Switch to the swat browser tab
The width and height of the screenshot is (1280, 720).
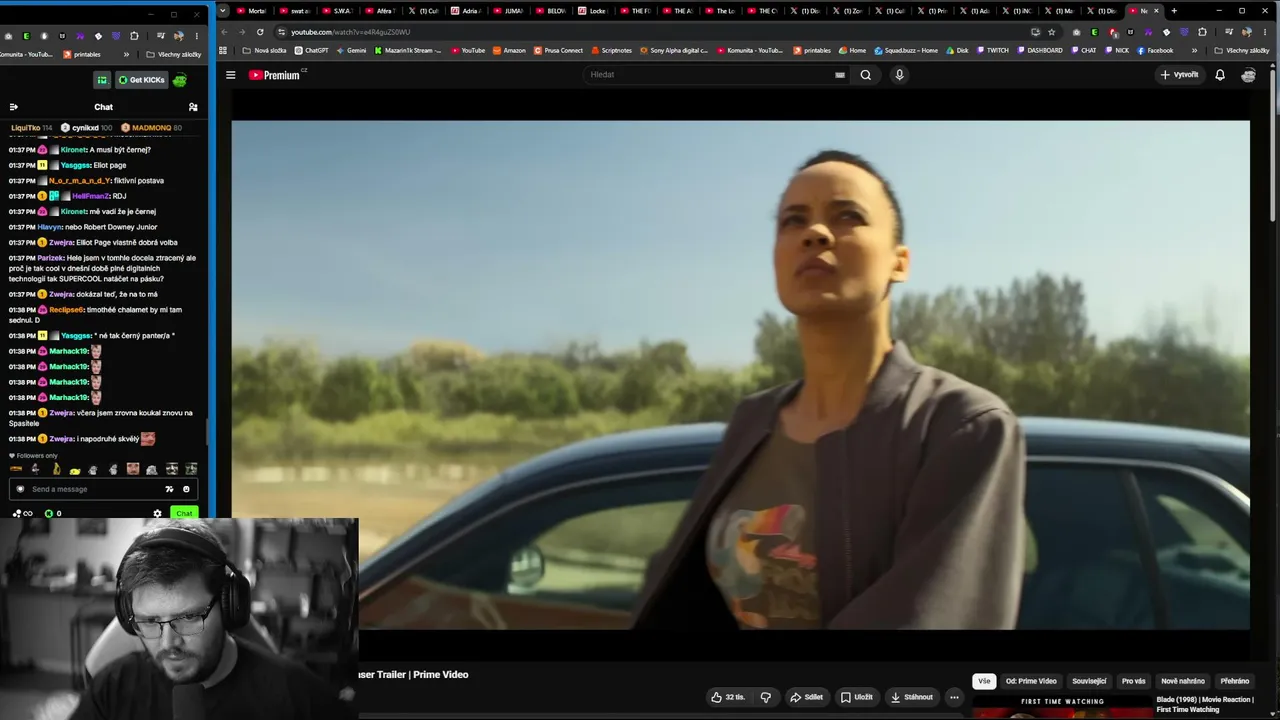point(295,11)
